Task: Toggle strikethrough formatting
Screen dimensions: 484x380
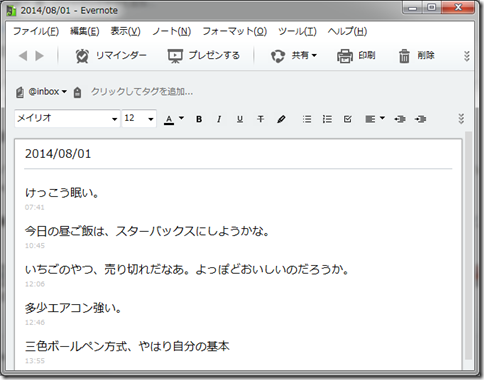Action: (260, 119)
